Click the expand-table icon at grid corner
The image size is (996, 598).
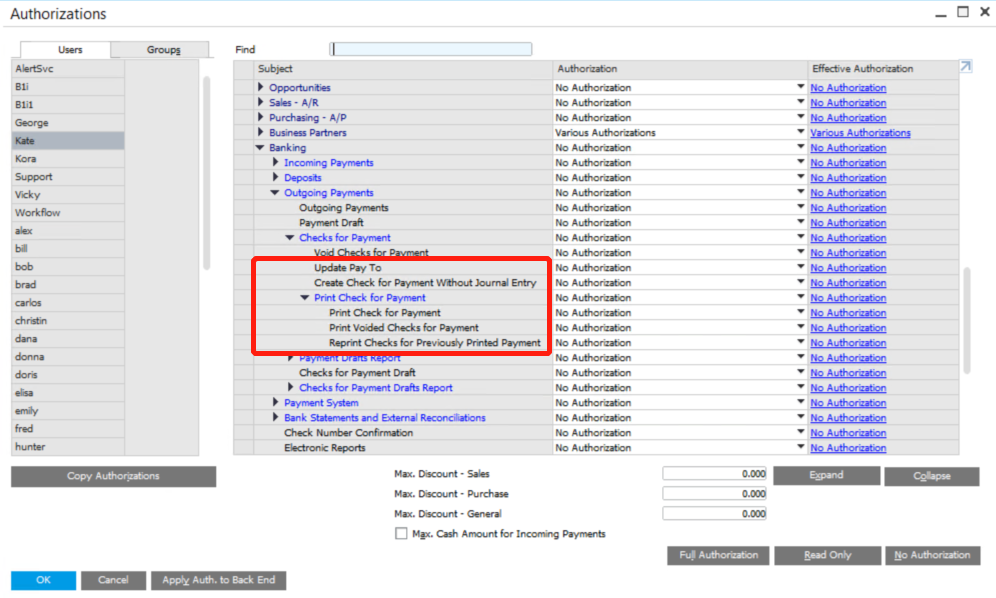click(x=965, y=67)
